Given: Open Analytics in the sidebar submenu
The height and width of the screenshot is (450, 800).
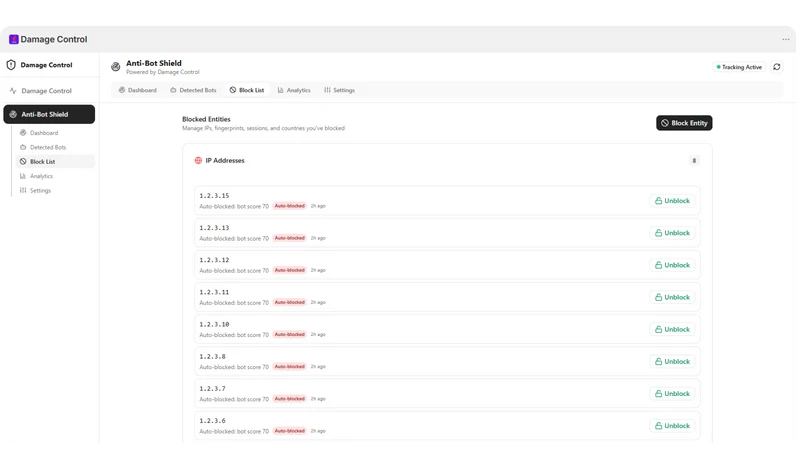Looking at the screenshot, I should [x=55, y=176].
